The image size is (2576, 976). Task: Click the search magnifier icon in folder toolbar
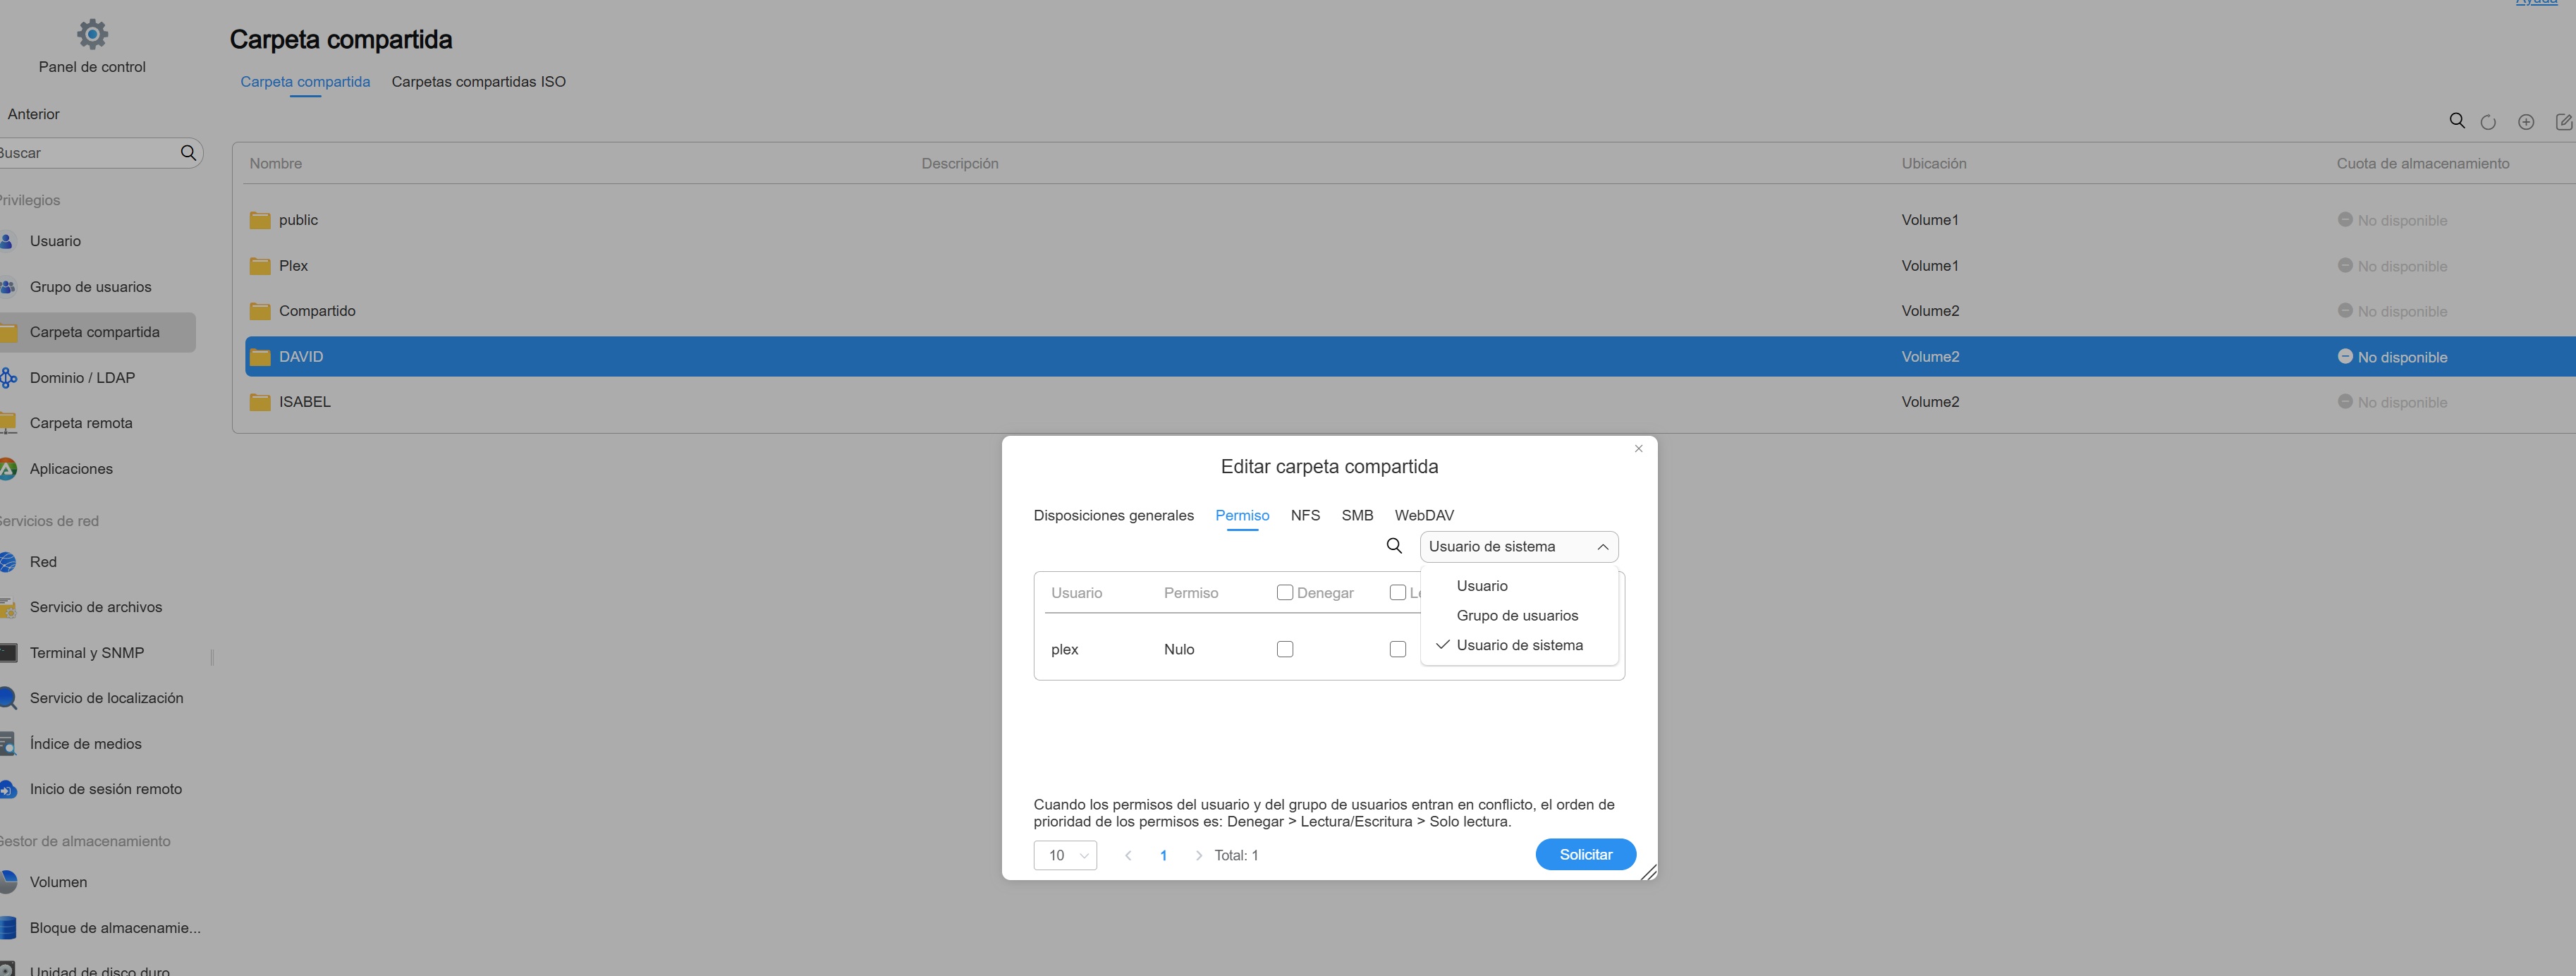(2456, 121)
